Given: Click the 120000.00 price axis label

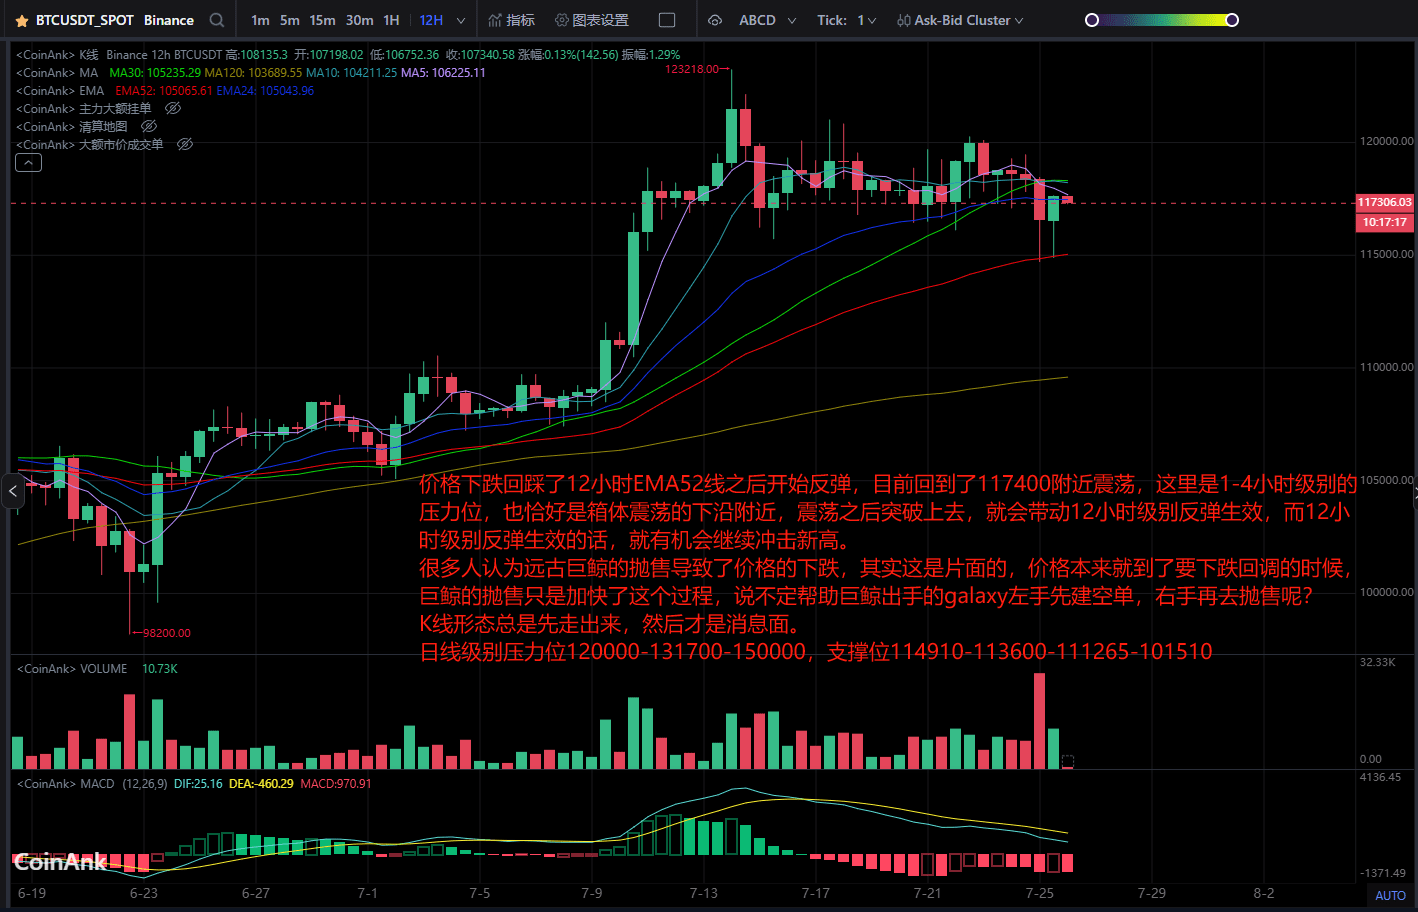Looking at the screenshot, I should (x=1387, y=141).
